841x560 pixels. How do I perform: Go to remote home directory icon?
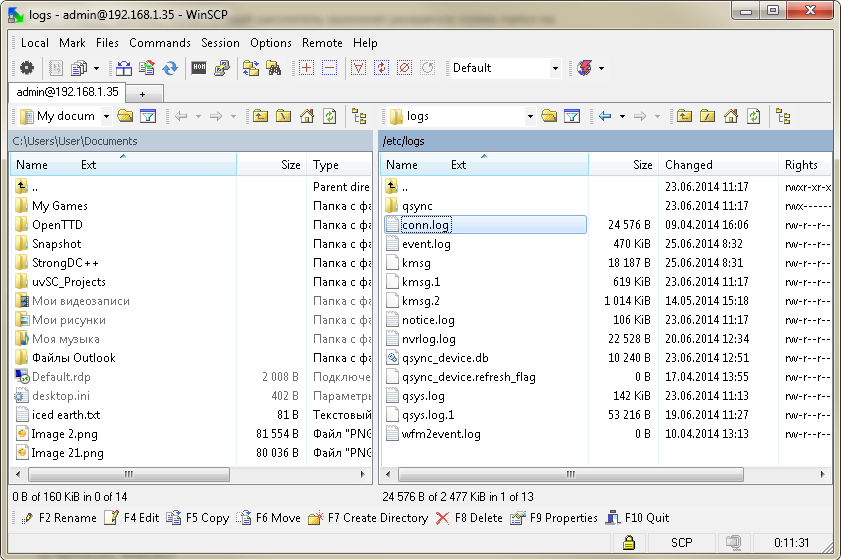point(731,116)
